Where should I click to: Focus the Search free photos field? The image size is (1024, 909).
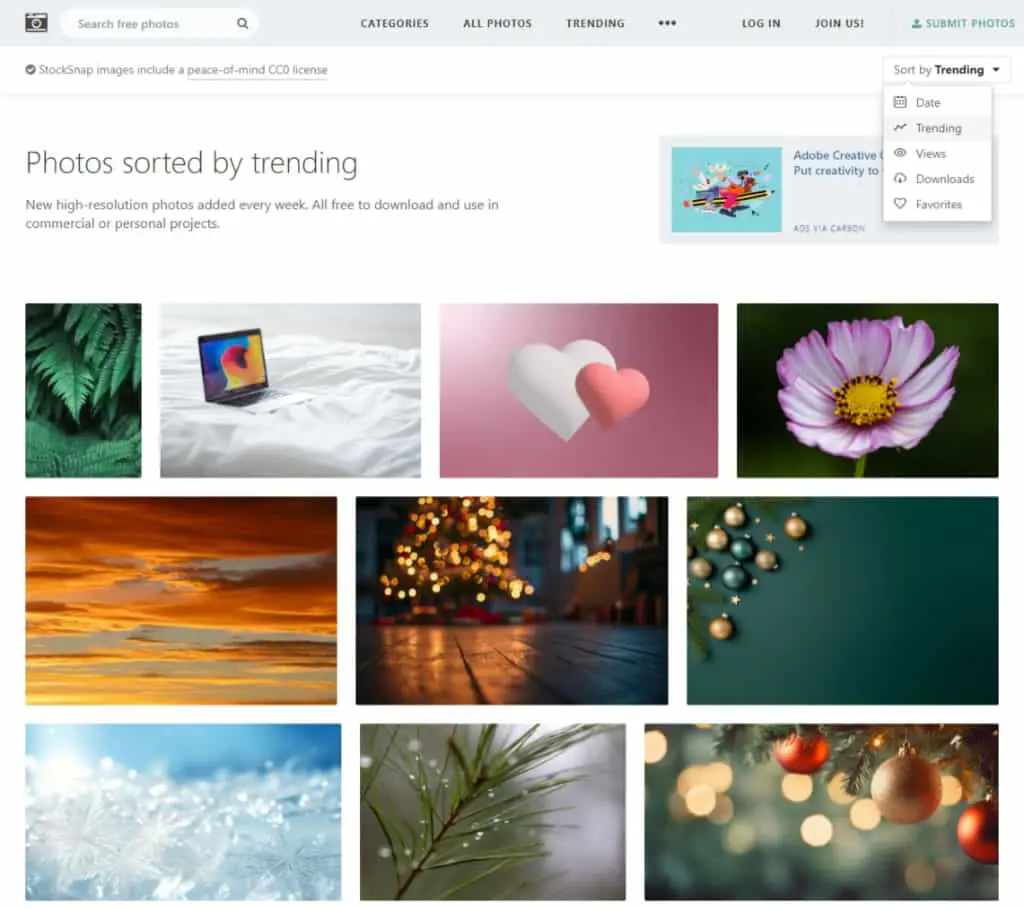coord(153,24)
